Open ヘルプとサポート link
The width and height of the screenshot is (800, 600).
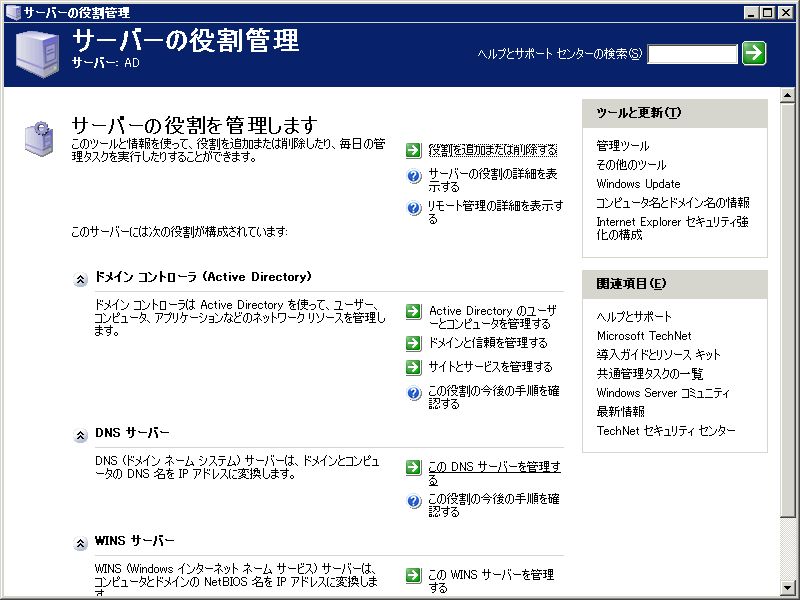pyautogui.click(x=634, y=317)
